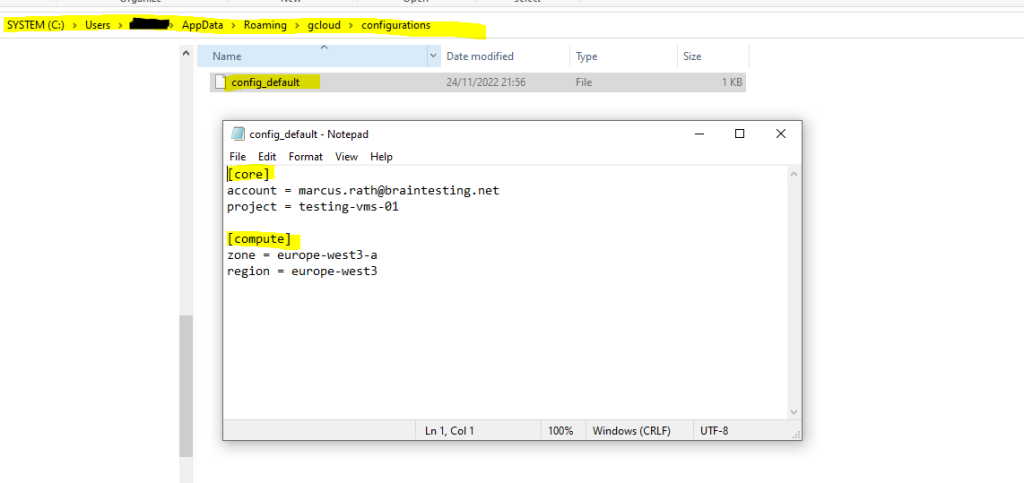Click the navigation pane scroll up arrow
1024x483 pixels.
click(186, 54)
